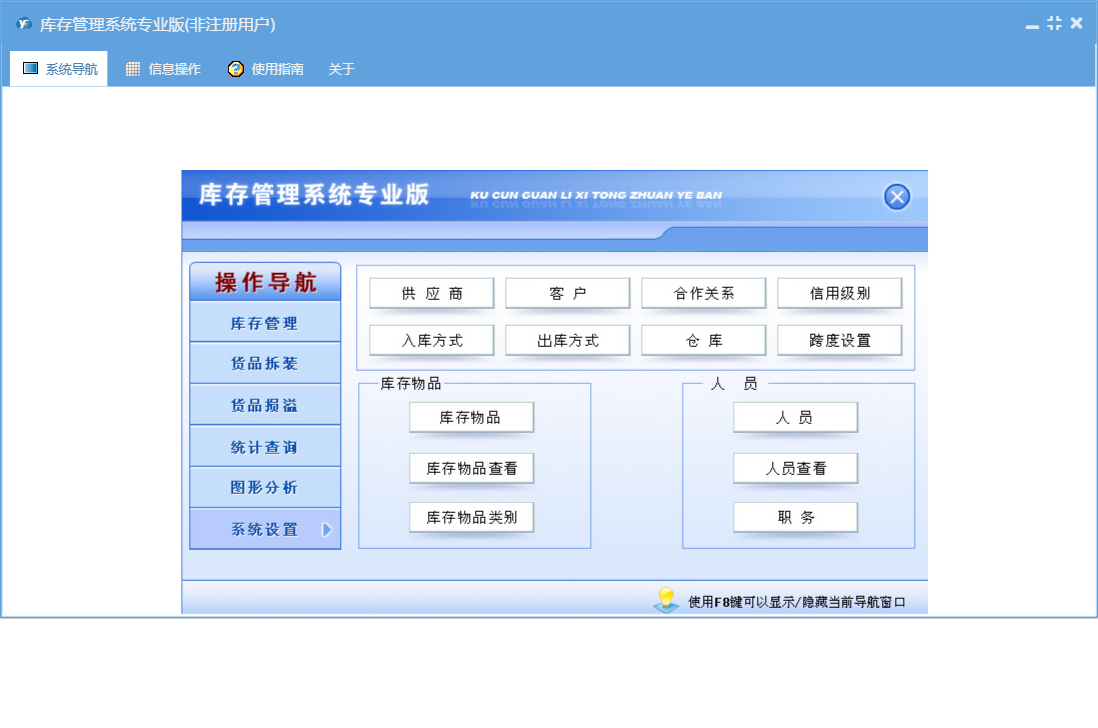
Task: Open 图形分析 section
Action: click(x=265, y=488)
